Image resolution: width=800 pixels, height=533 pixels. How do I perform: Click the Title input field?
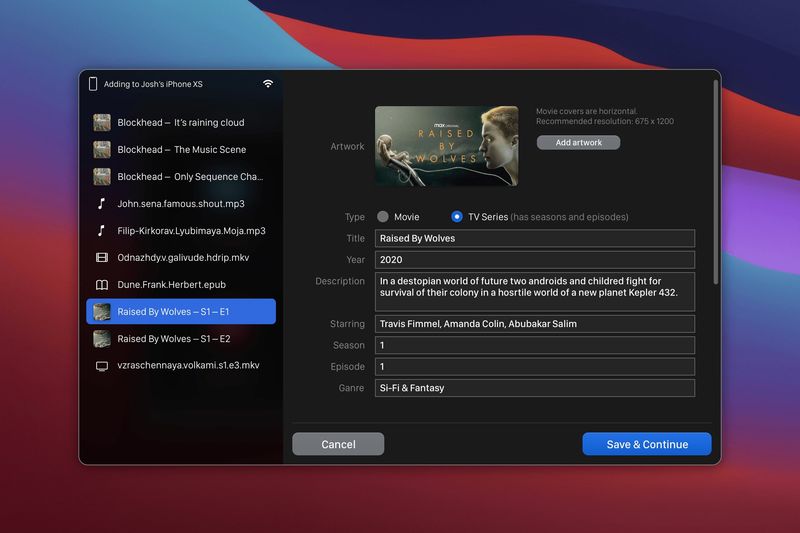535,238
